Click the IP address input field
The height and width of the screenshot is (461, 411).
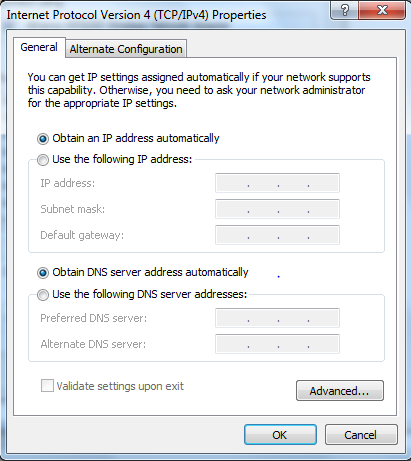(x=277, y=183)
